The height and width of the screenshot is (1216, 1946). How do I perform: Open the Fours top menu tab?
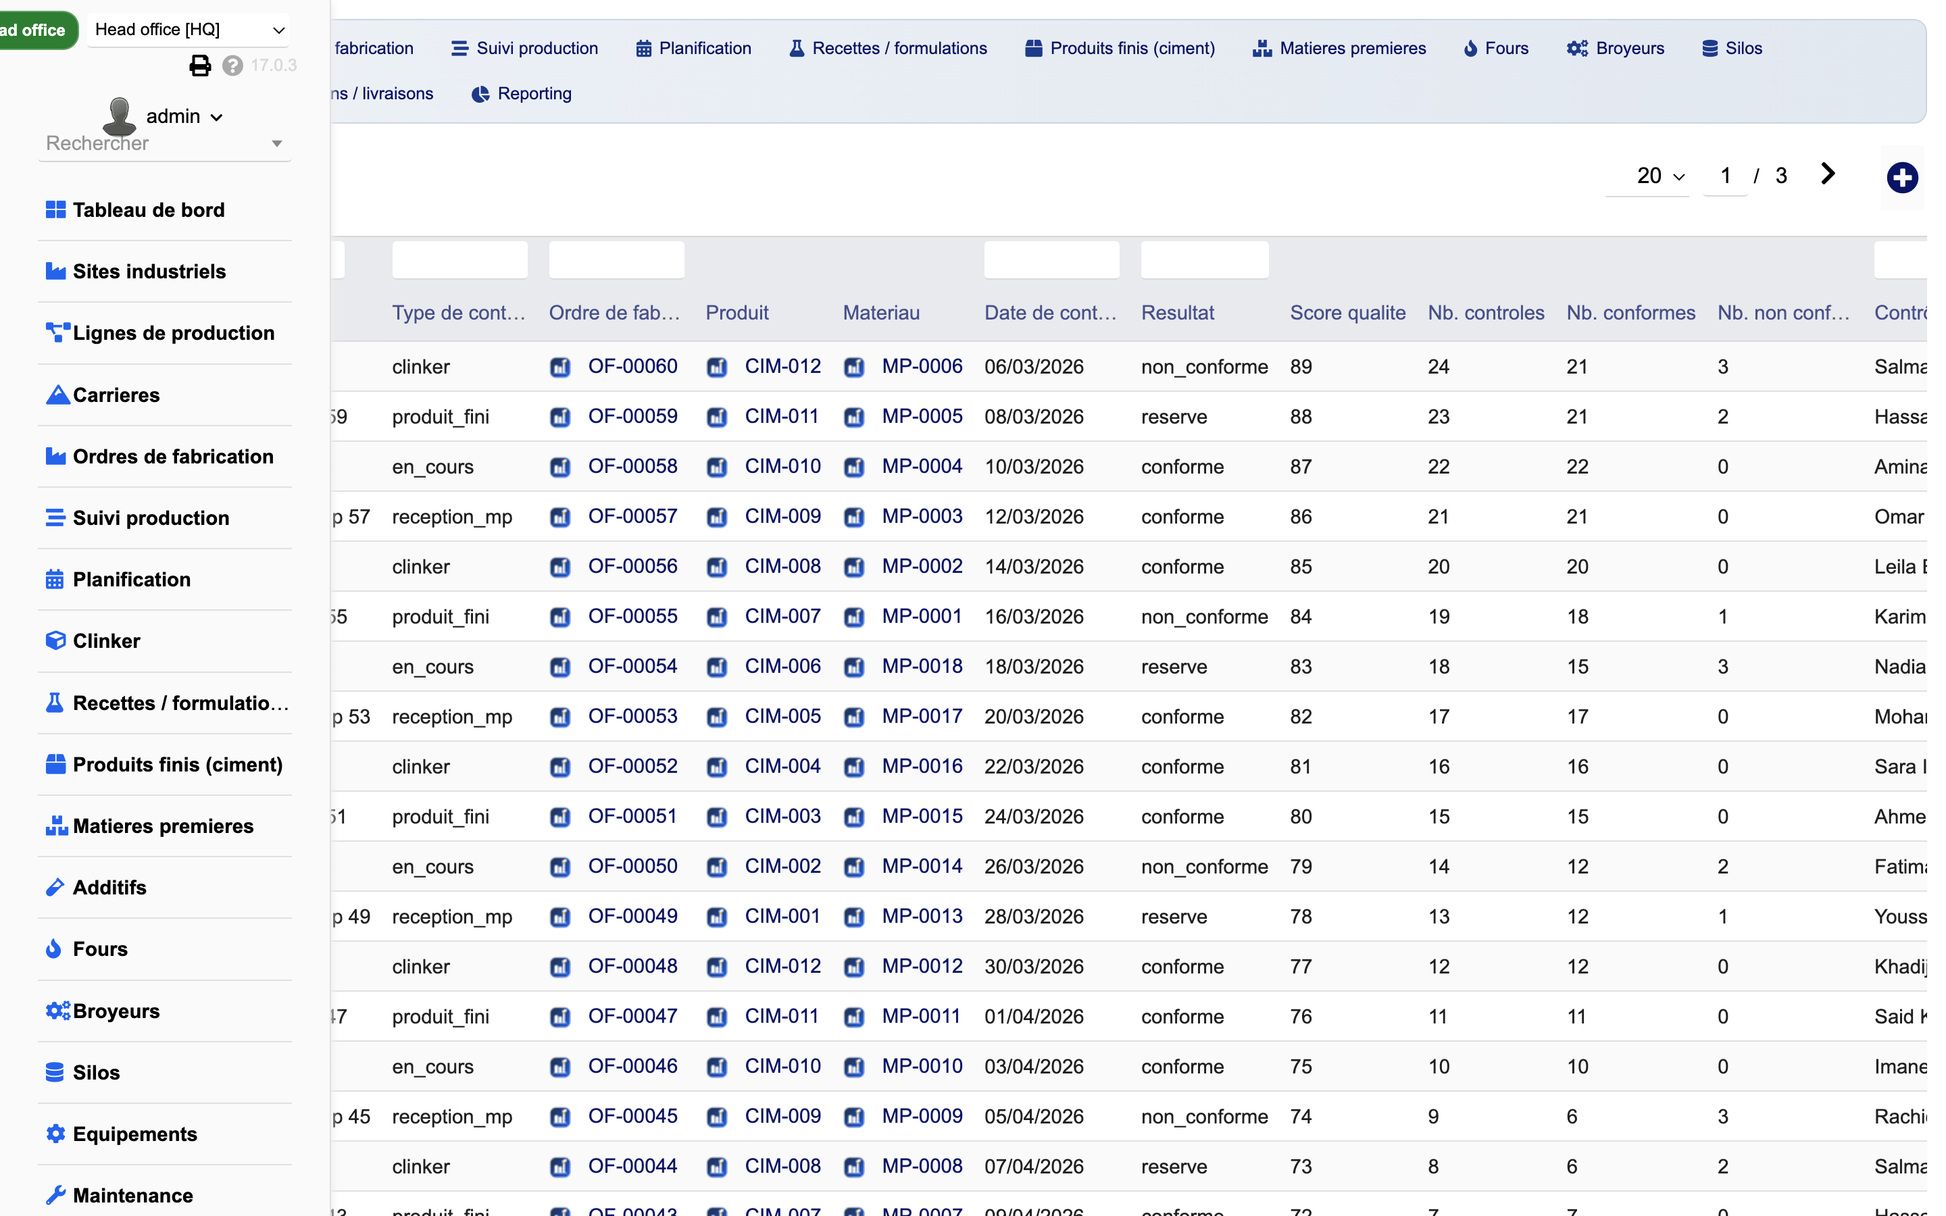[1496, 48]
